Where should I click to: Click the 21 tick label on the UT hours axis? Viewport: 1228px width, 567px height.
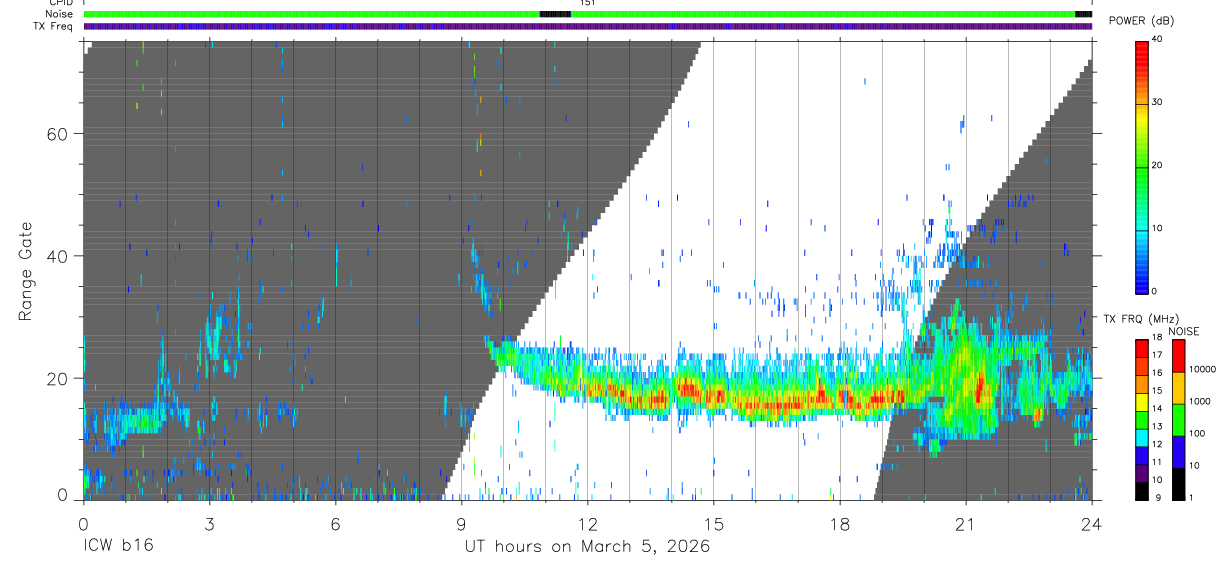966,522
